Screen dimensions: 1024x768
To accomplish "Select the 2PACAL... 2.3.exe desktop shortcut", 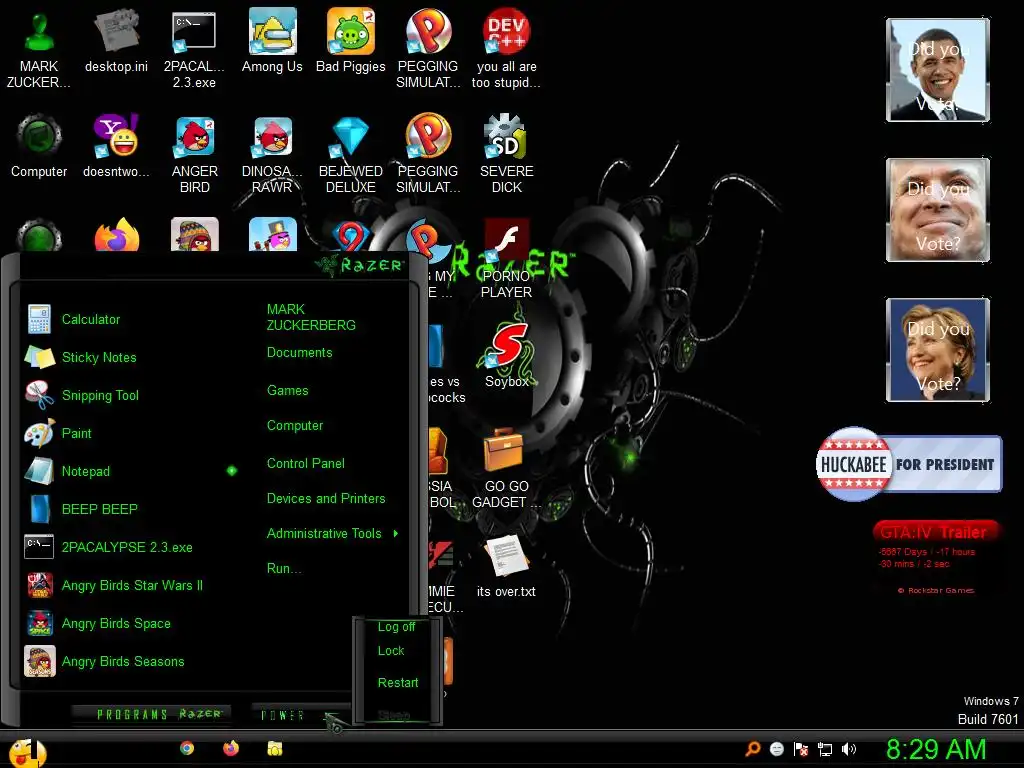I will point(194,49).
